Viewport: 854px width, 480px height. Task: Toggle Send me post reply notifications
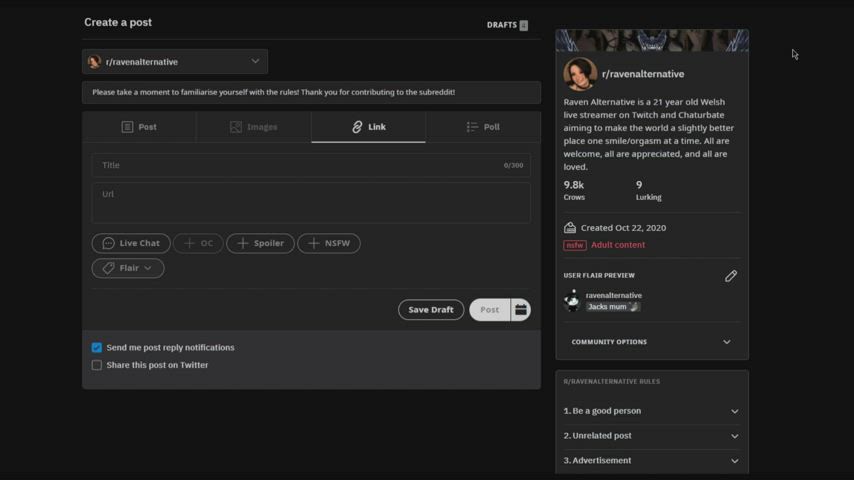click(96, 348)
